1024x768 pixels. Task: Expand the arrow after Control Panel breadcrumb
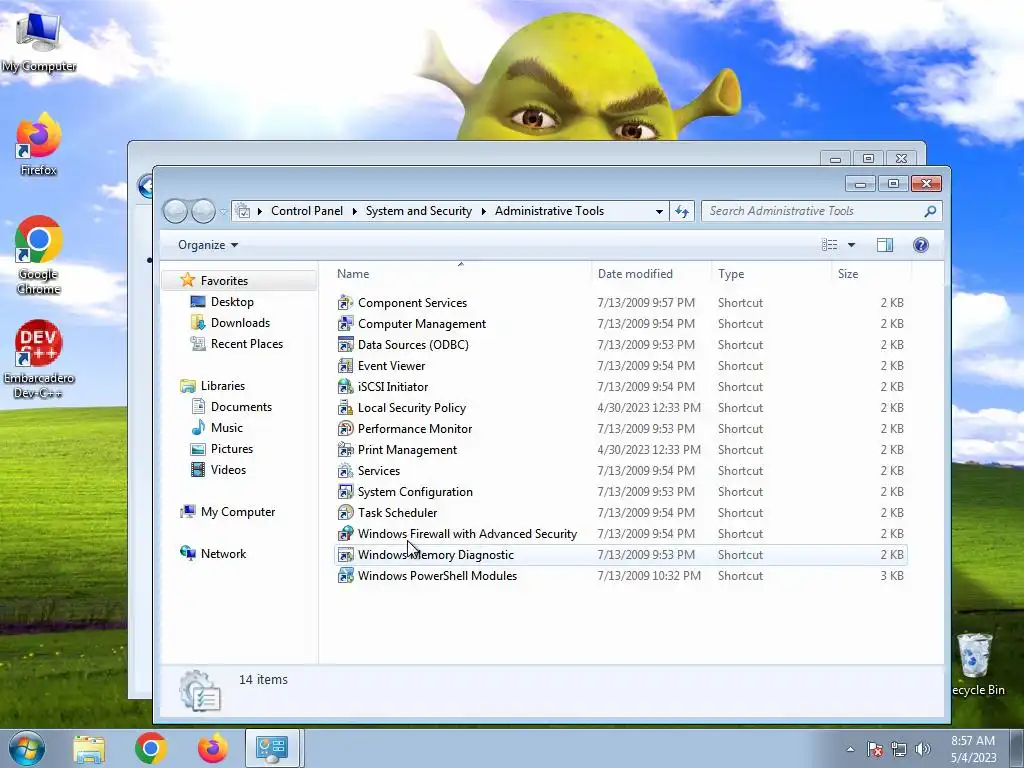pyautogui.click(x=355, y=211)
